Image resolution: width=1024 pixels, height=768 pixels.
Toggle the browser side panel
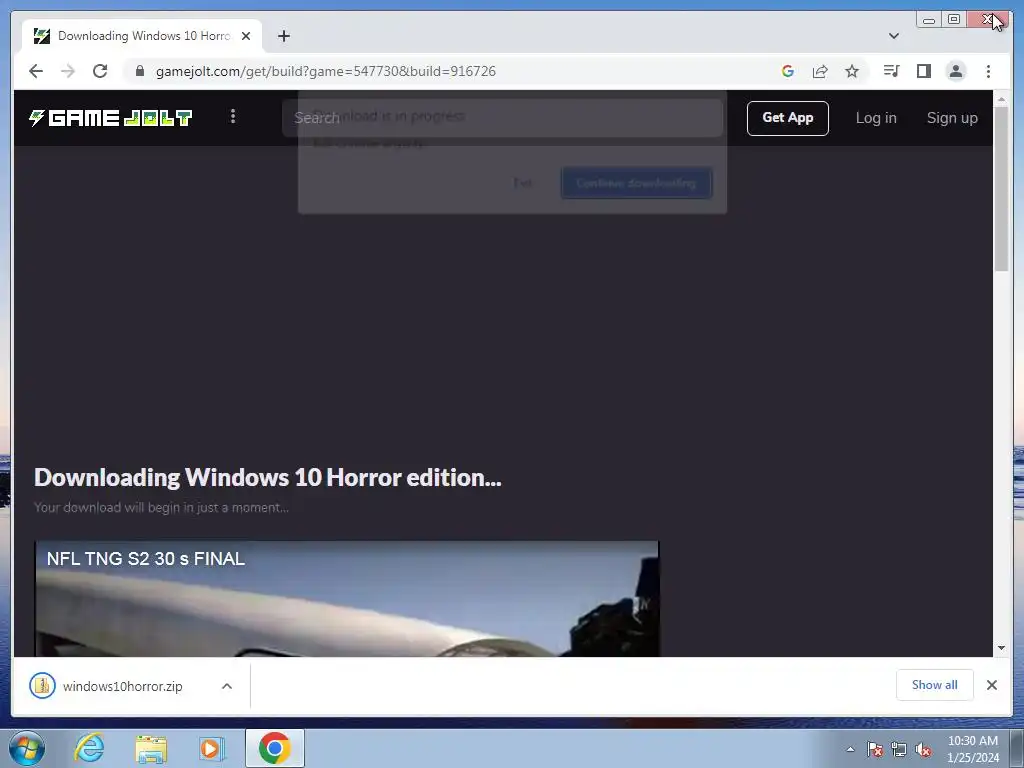point(923,71)
